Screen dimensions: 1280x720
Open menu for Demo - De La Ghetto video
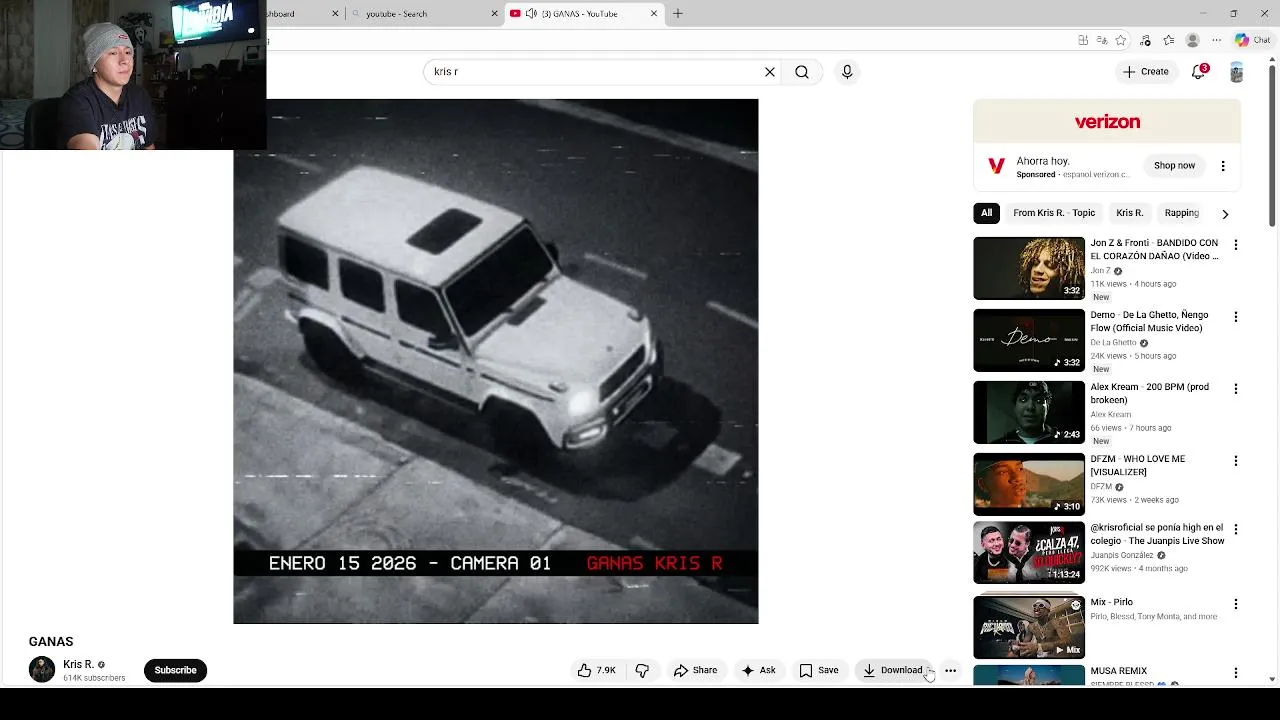point(1236,317)
